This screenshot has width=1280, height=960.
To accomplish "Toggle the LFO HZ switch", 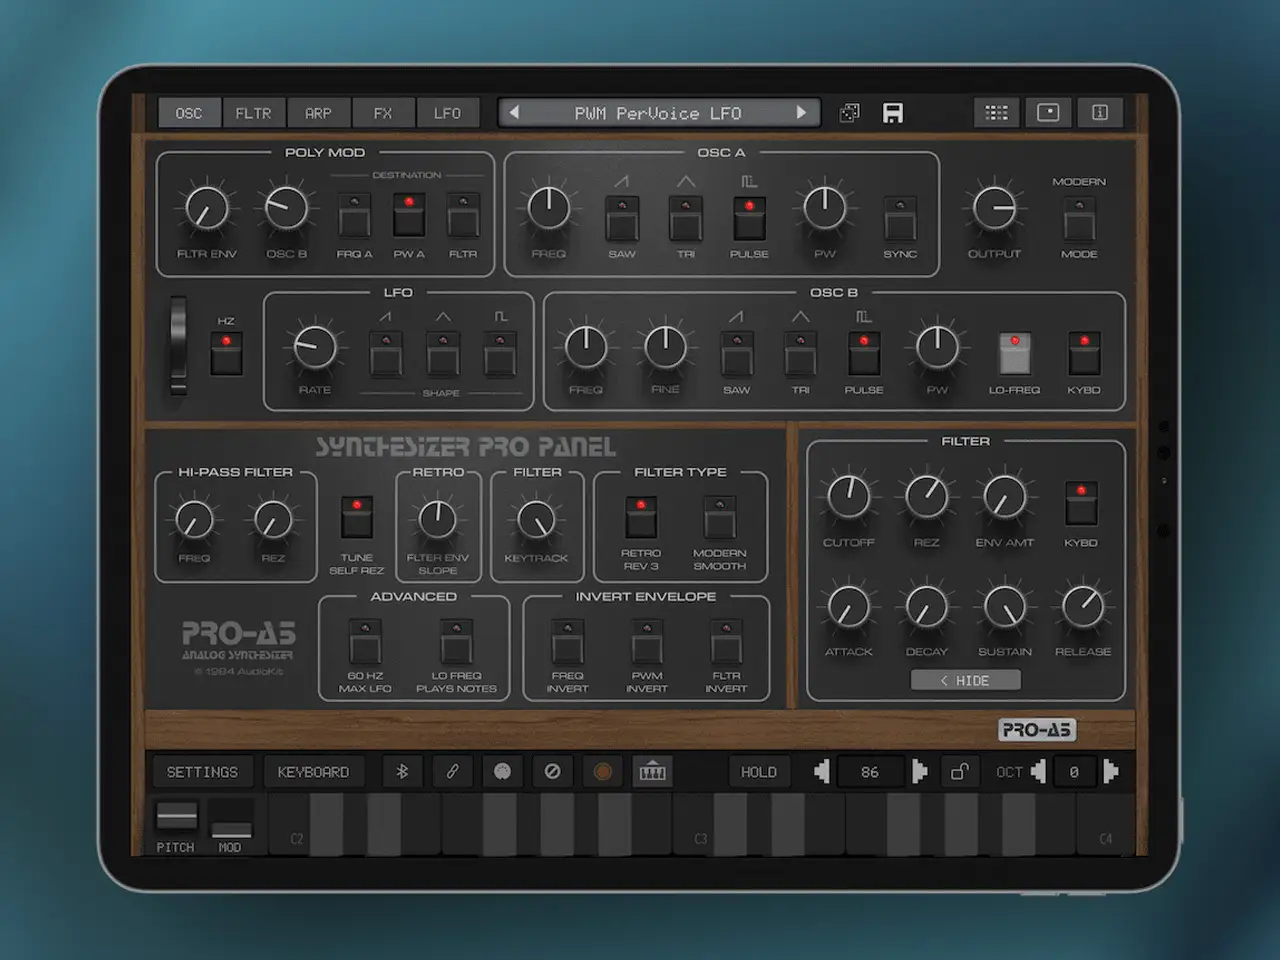I will pyautogui.click(x=226, y=354).
